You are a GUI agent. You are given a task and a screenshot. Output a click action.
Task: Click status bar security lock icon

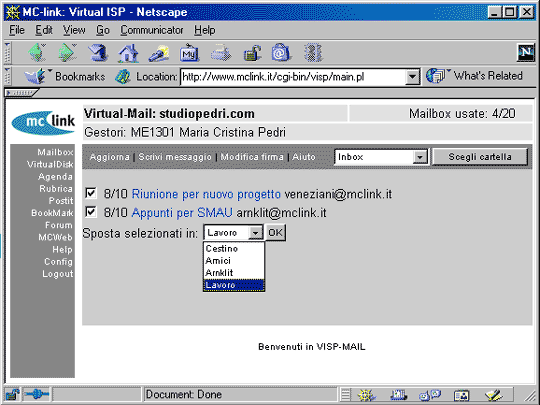pos(12,394)
